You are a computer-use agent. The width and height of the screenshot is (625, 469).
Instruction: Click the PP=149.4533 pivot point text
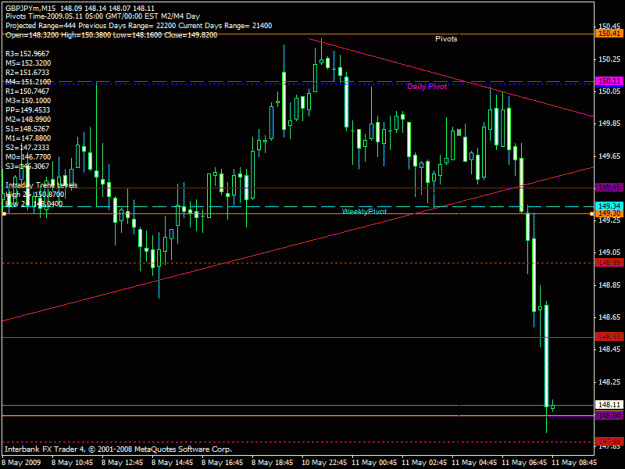pos(28,110)
